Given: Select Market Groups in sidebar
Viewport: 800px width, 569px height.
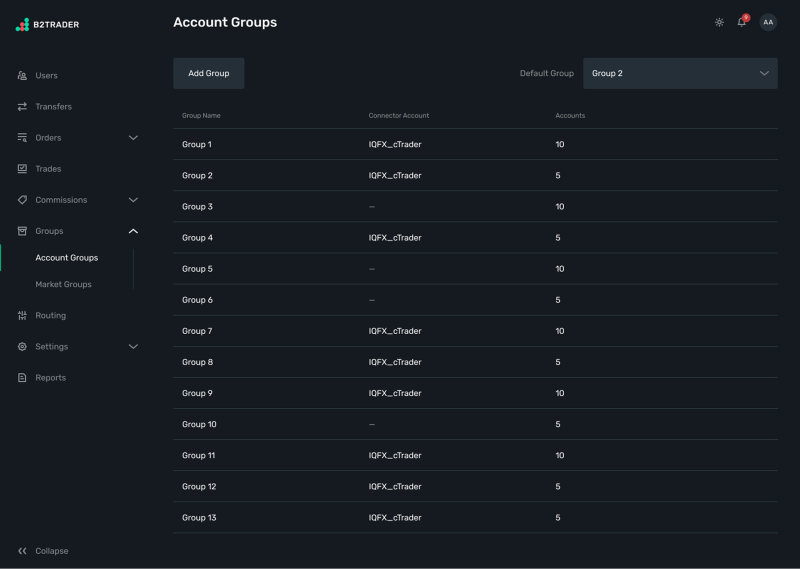Looking at the screenshot, I should pos(63,285).
